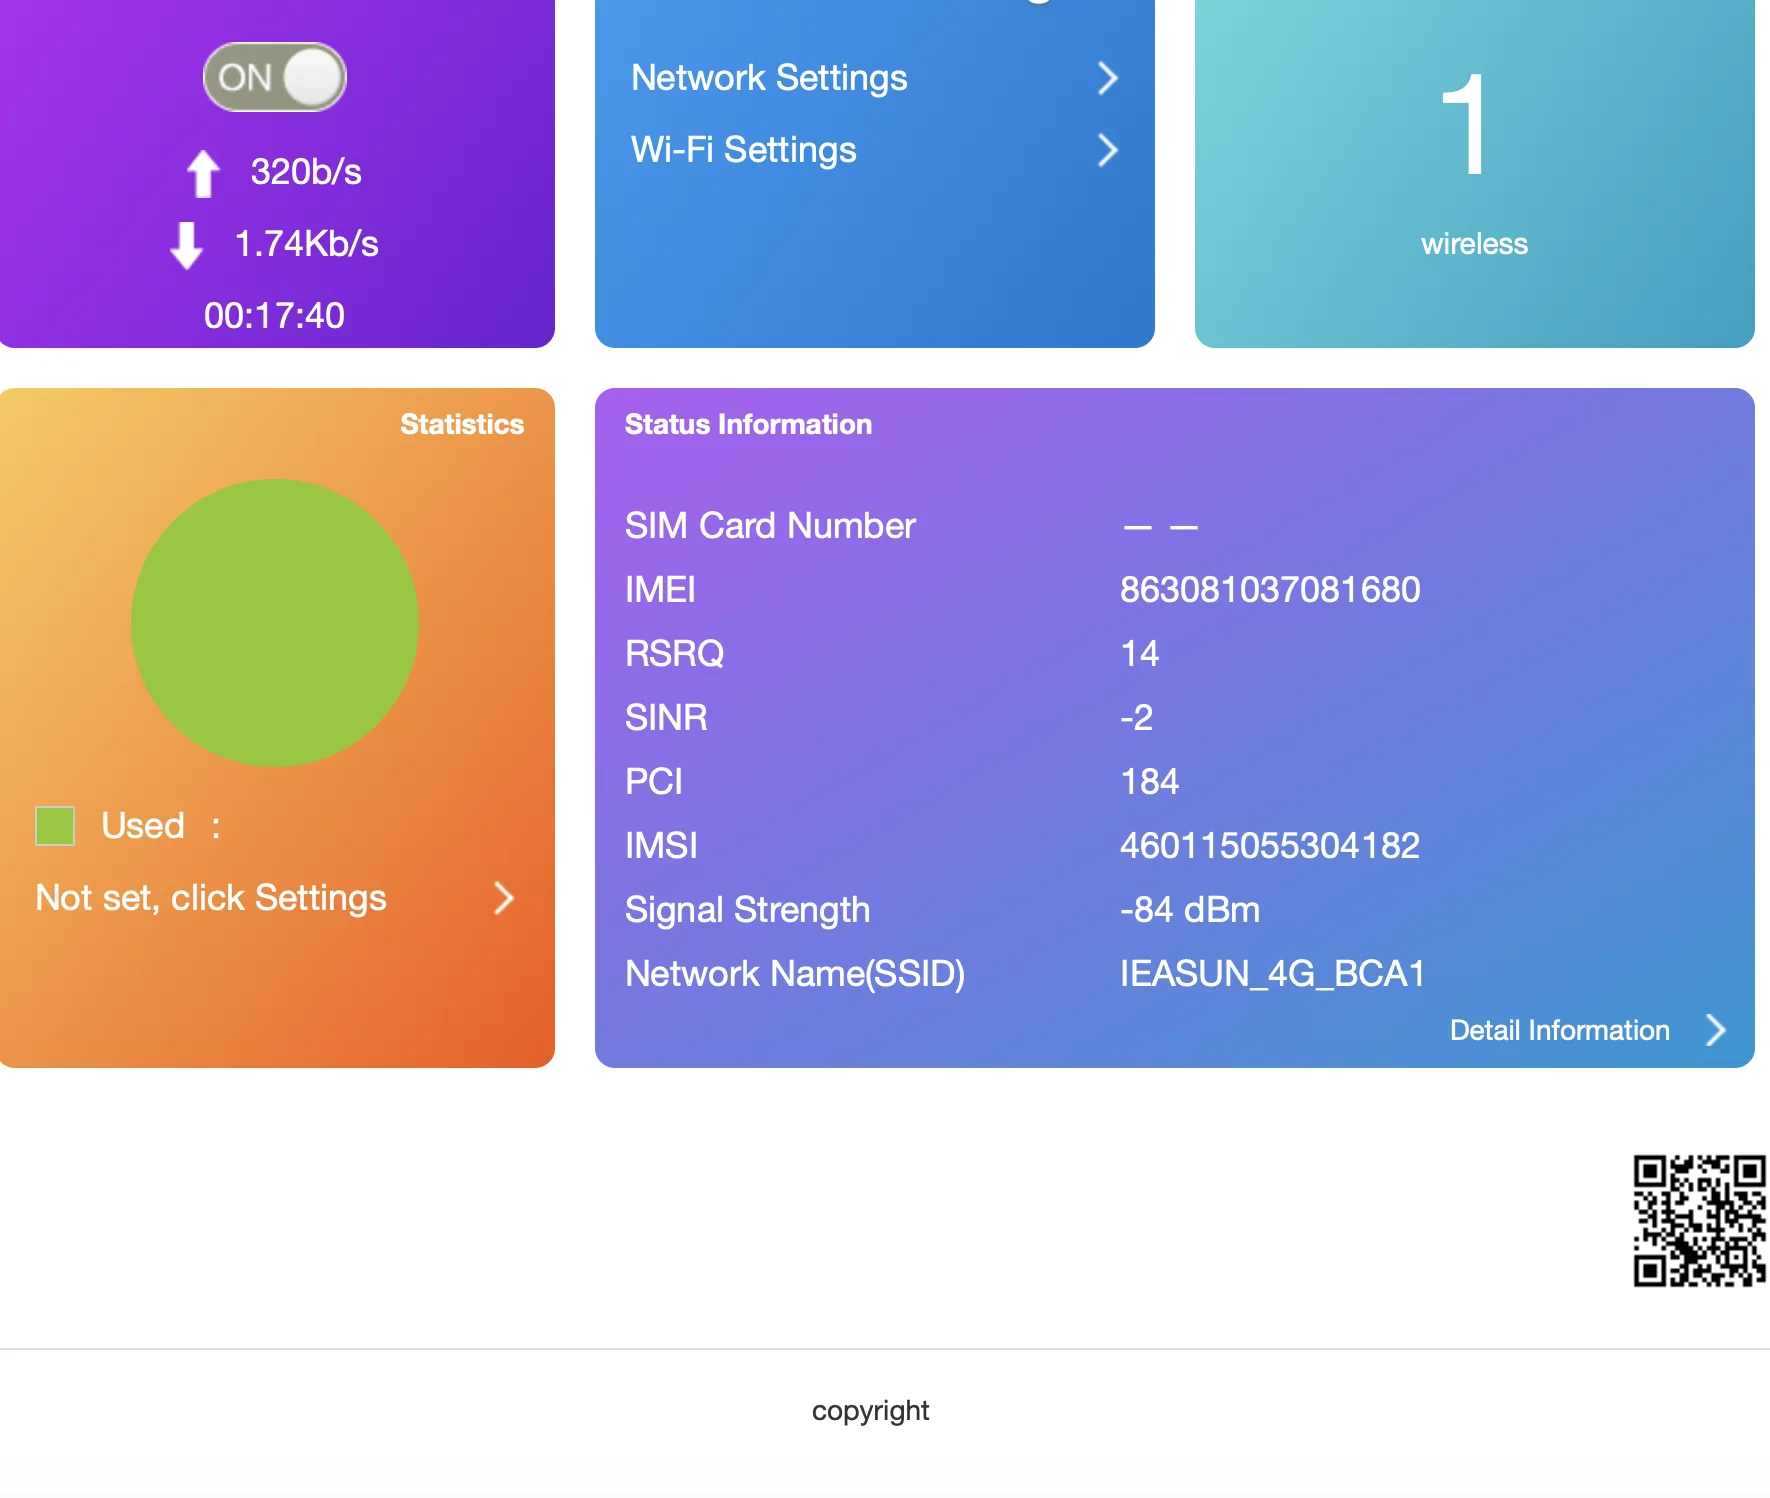
Task: Click the QR code image
Action: [x=1699, y=1220]
